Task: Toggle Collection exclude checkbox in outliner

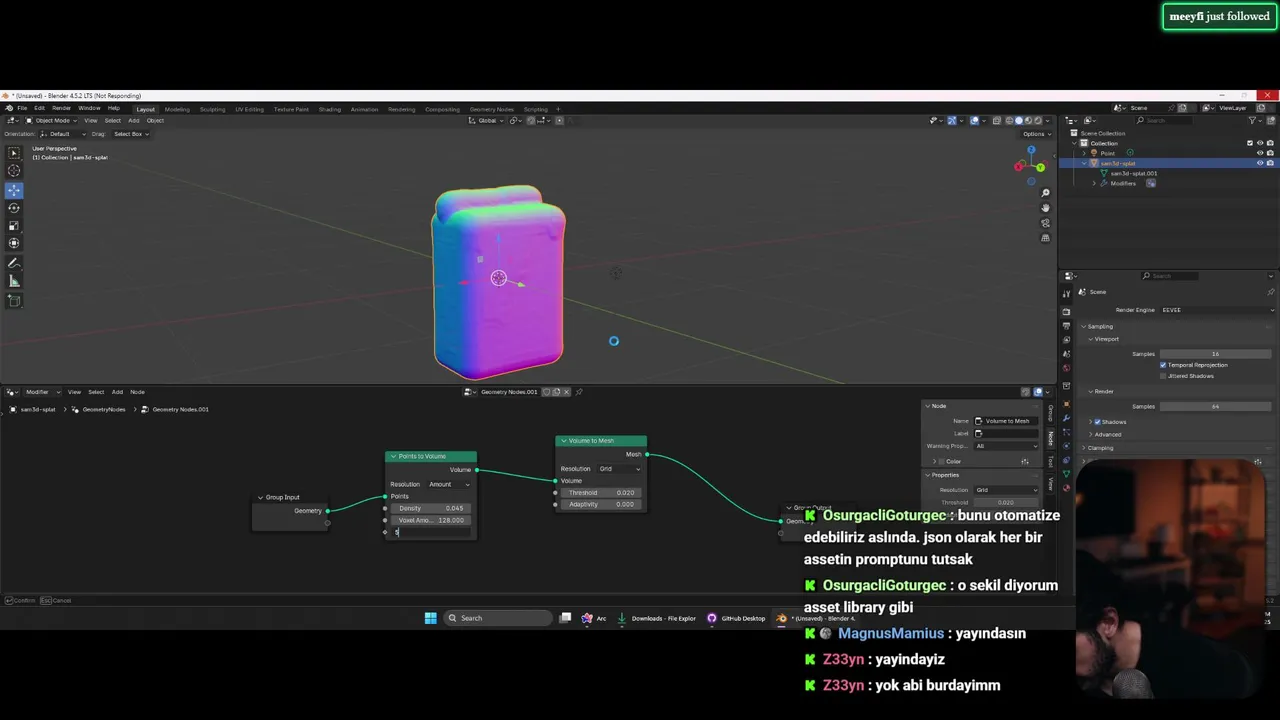Action: [1249, 143]
